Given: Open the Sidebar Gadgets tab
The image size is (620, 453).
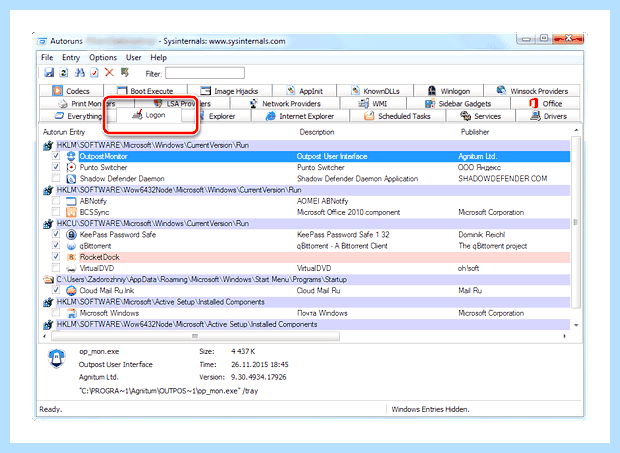Looking at the screenshot, I should 458,104.
